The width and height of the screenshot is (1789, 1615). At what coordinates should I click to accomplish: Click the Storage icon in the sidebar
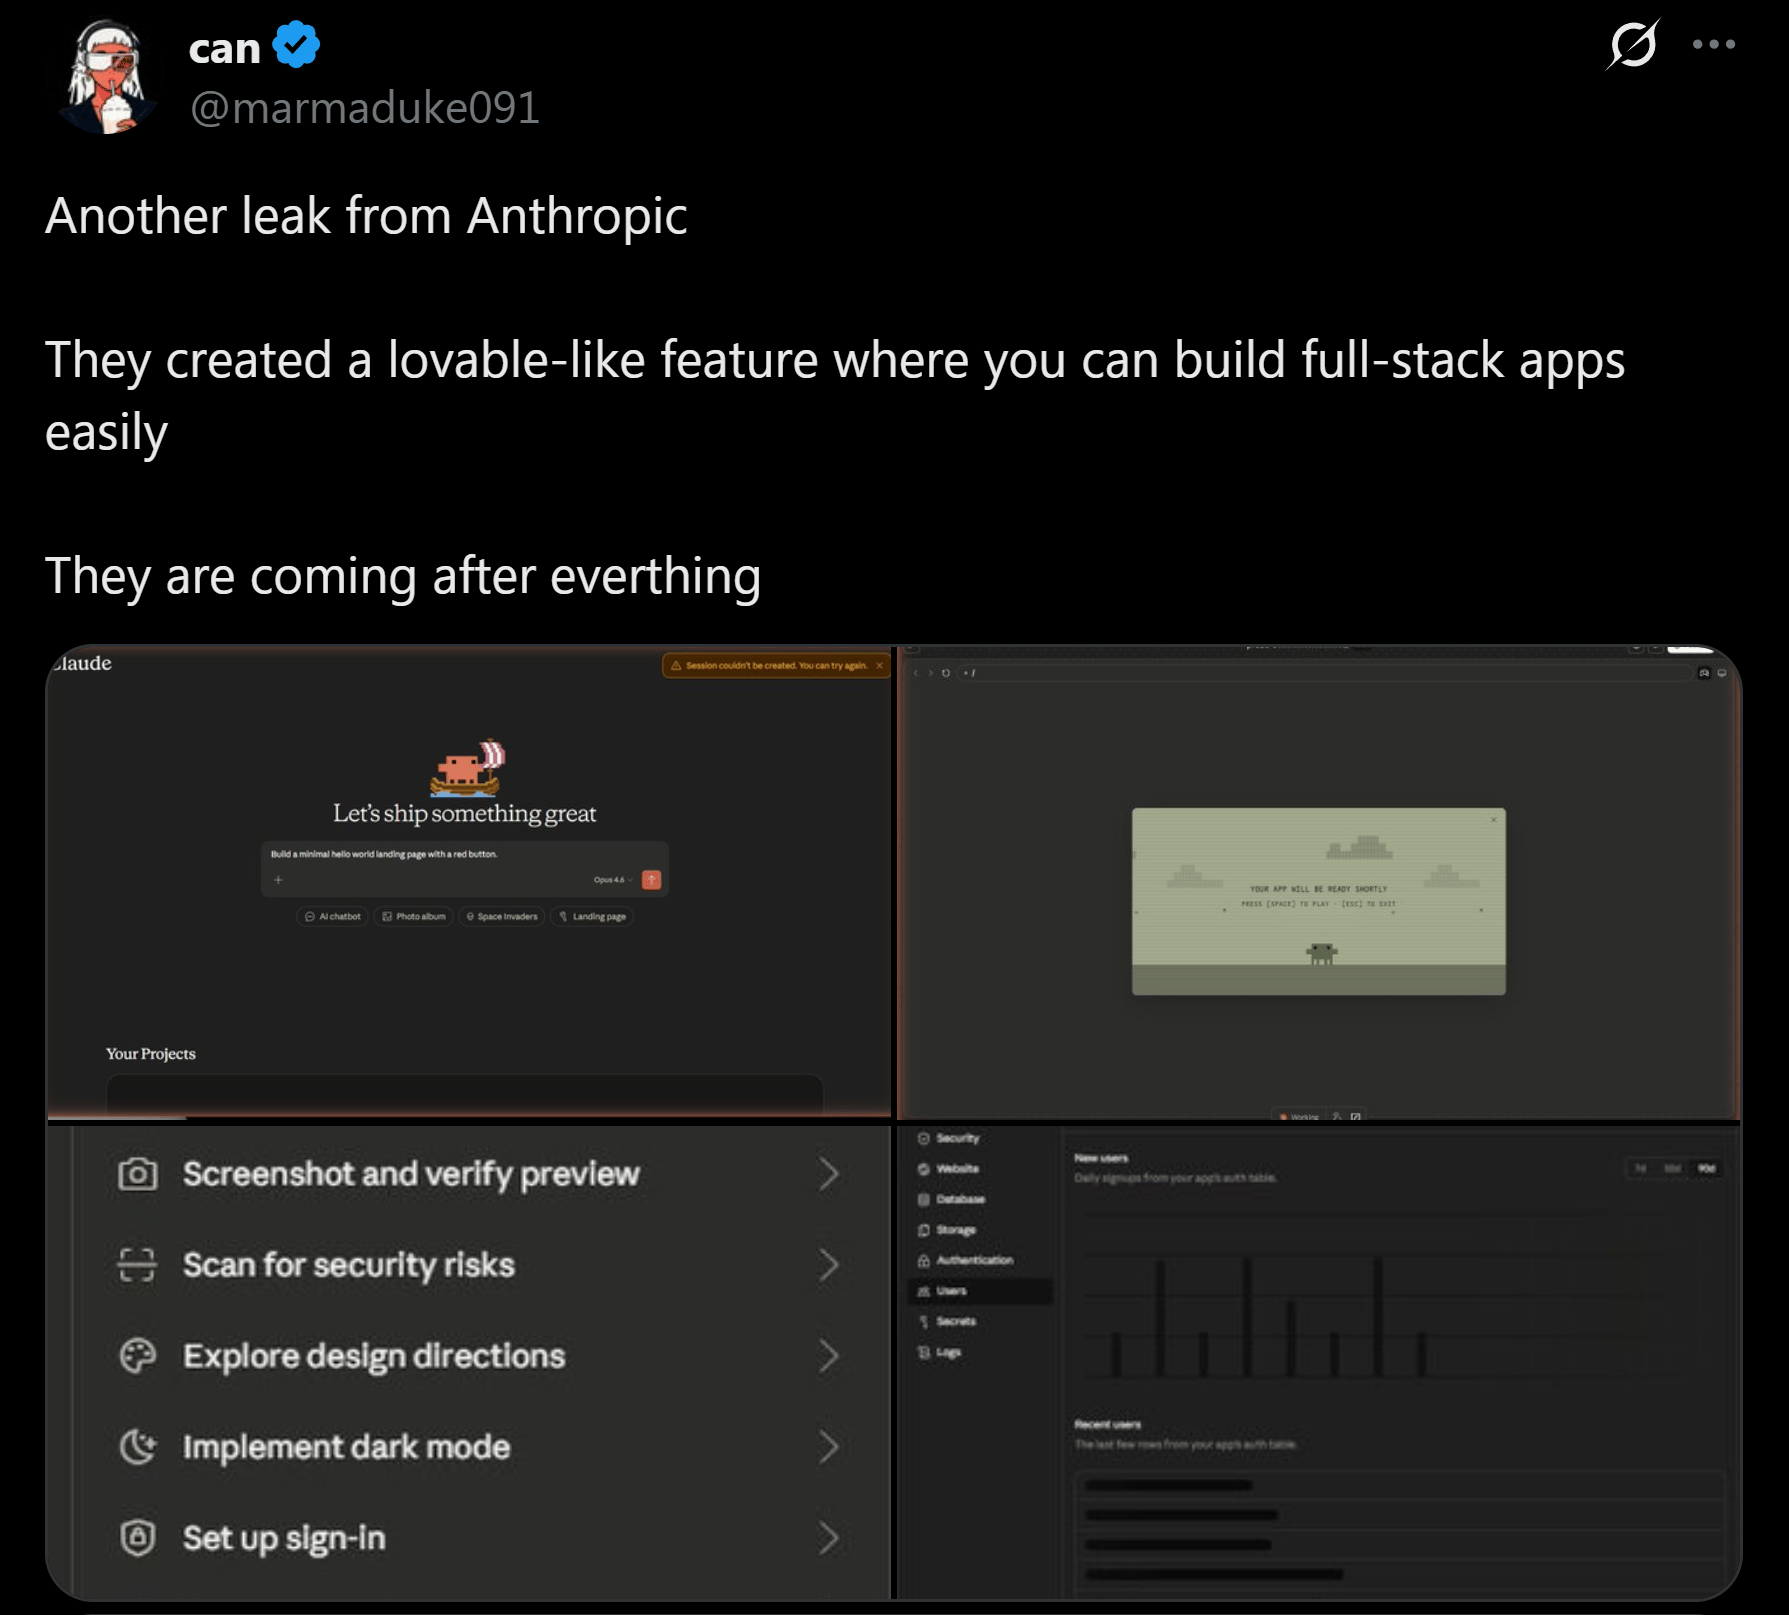924,1230
